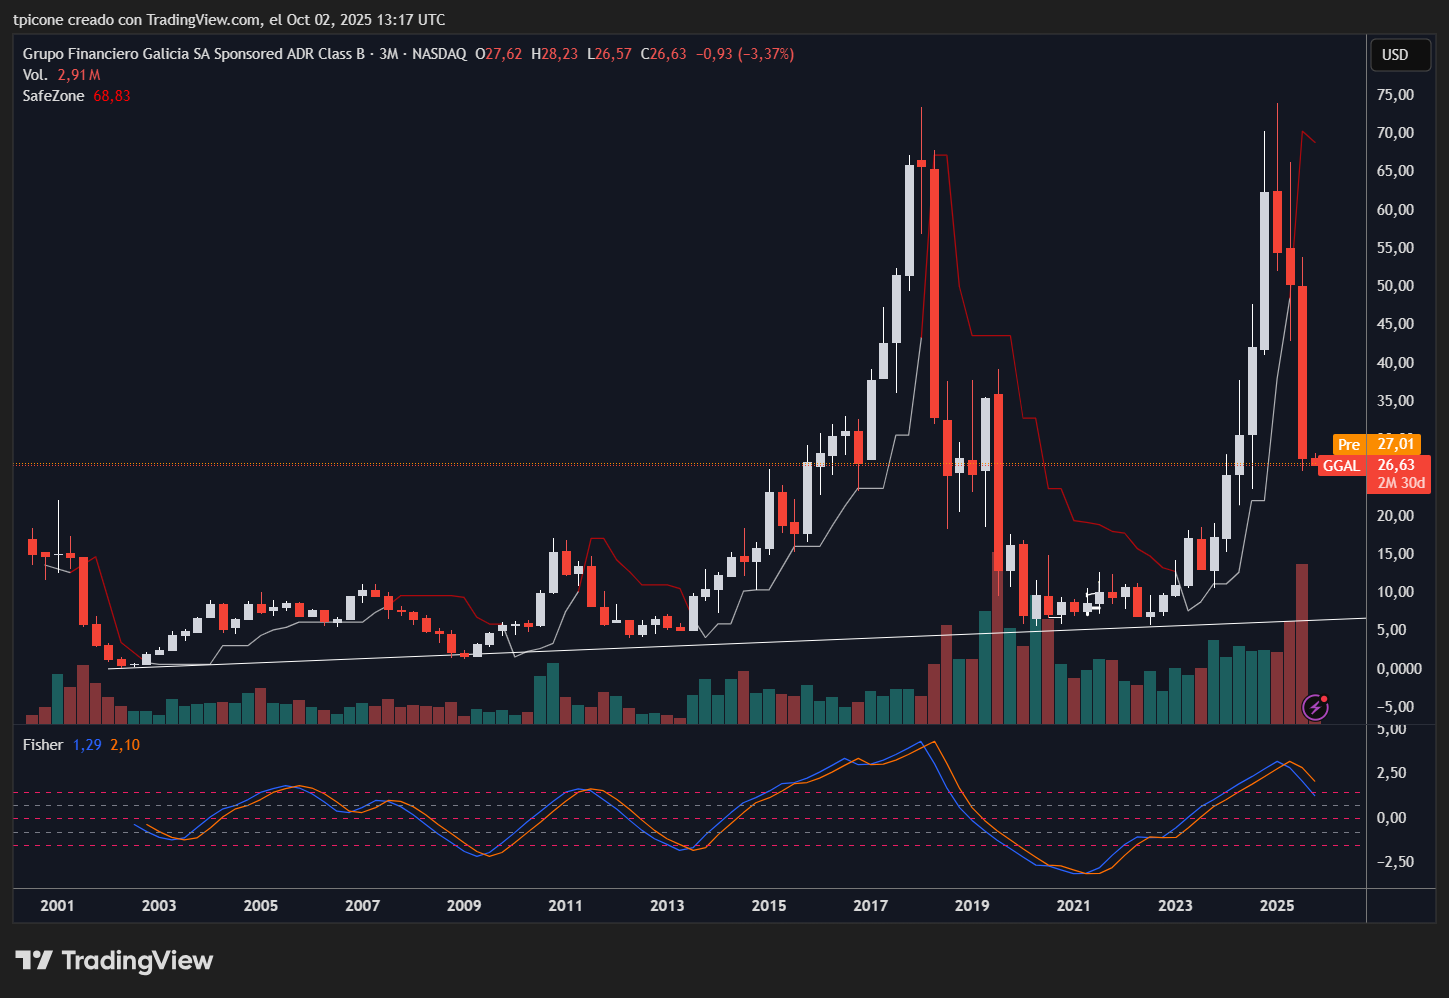Click the TradingView logo icon
The height and width of the screenshot is (998, 1449).
point(34,961)
